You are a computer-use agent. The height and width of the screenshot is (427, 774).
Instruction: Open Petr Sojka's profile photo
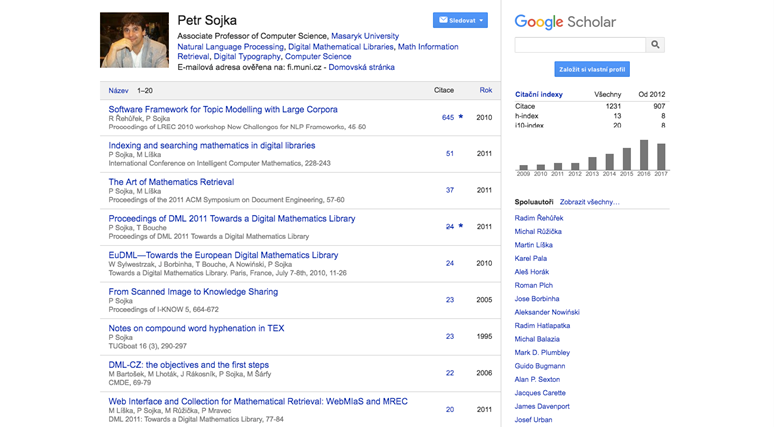pyautogui.click(x=135, y=40)
